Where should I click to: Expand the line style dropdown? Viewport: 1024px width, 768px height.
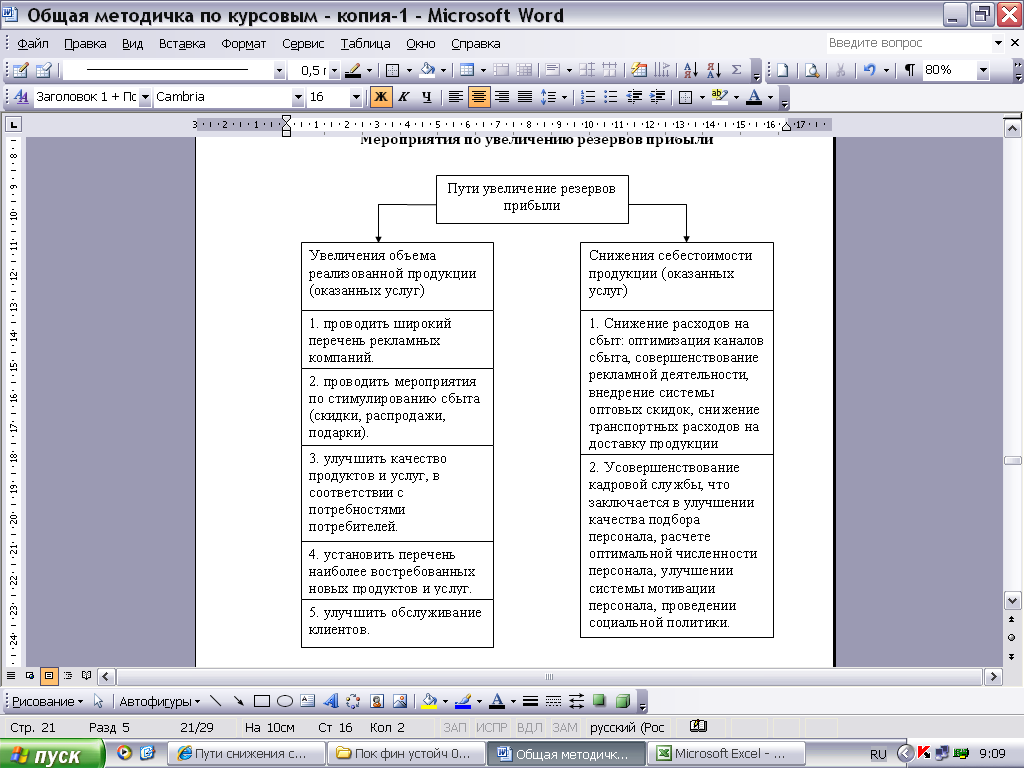click(279, 70)
